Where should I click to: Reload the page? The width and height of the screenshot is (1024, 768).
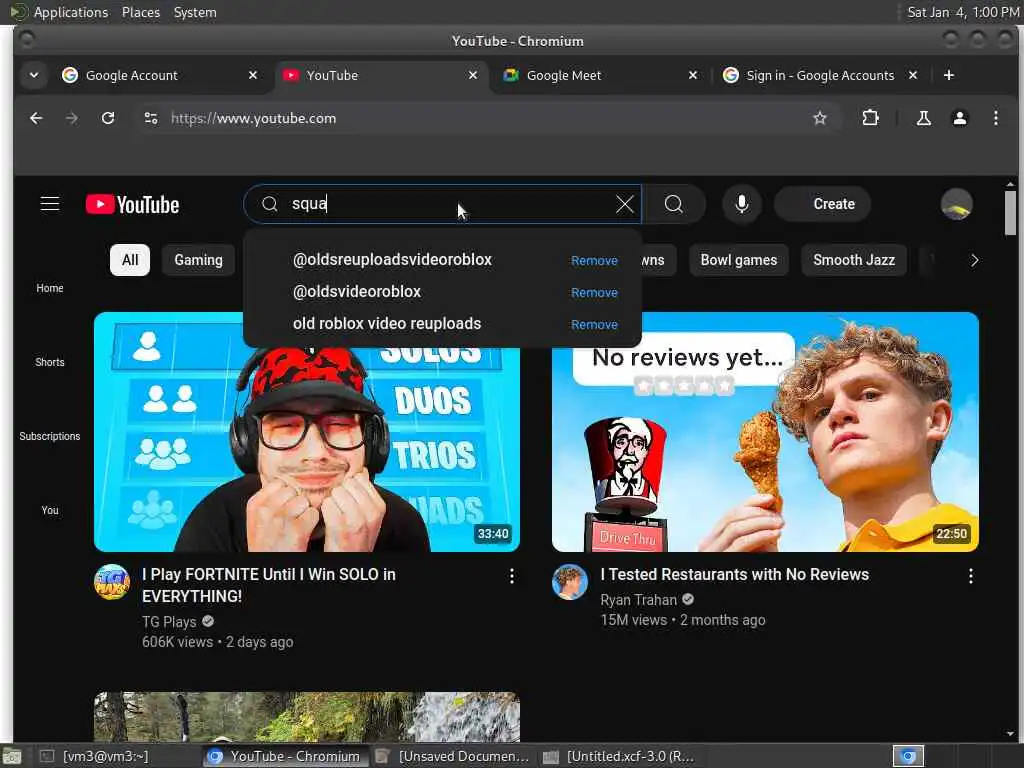108,118
